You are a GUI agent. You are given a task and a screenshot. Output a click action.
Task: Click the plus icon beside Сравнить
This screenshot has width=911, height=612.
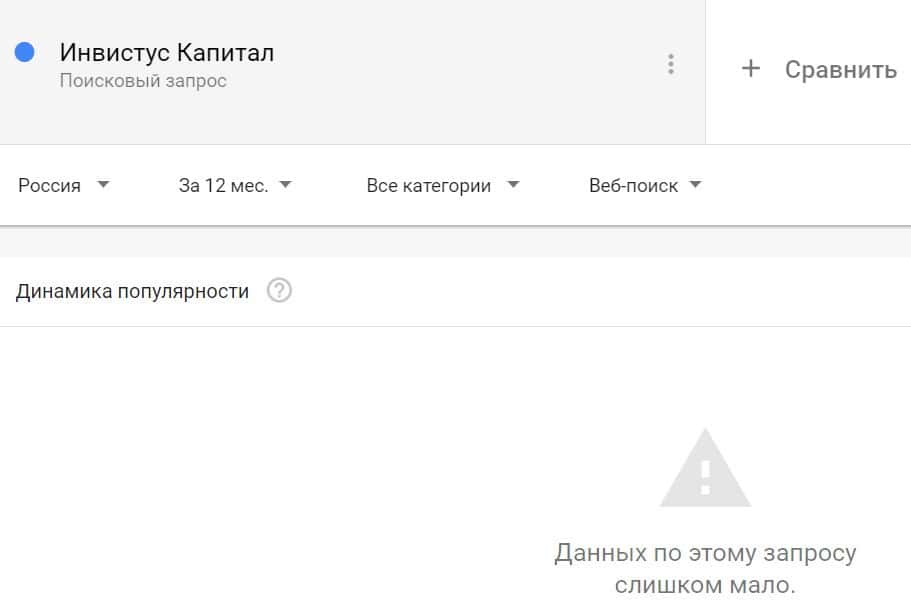pyautogui.click(x=750, y=69)
